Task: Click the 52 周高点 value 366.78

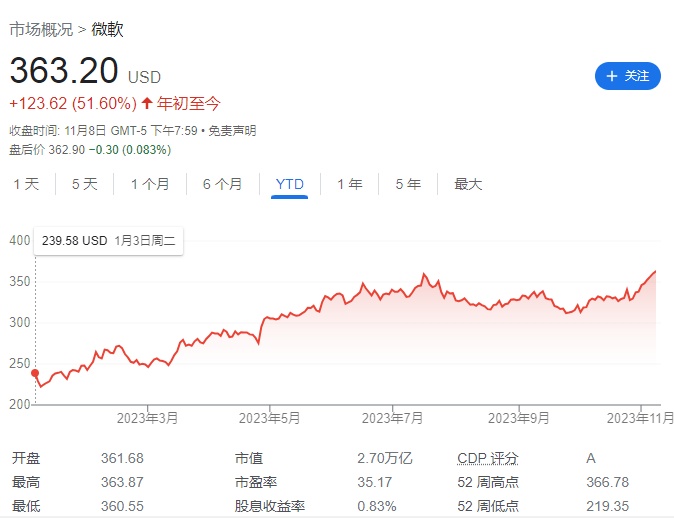Action: coord(607,484)
